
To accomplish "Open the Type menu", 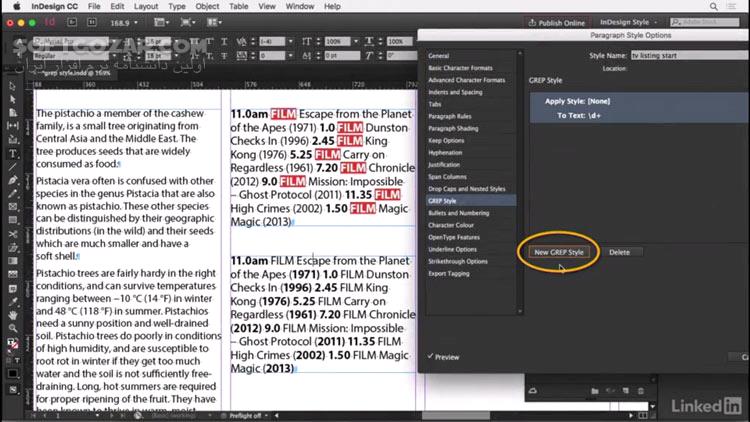I will point(176,7).
